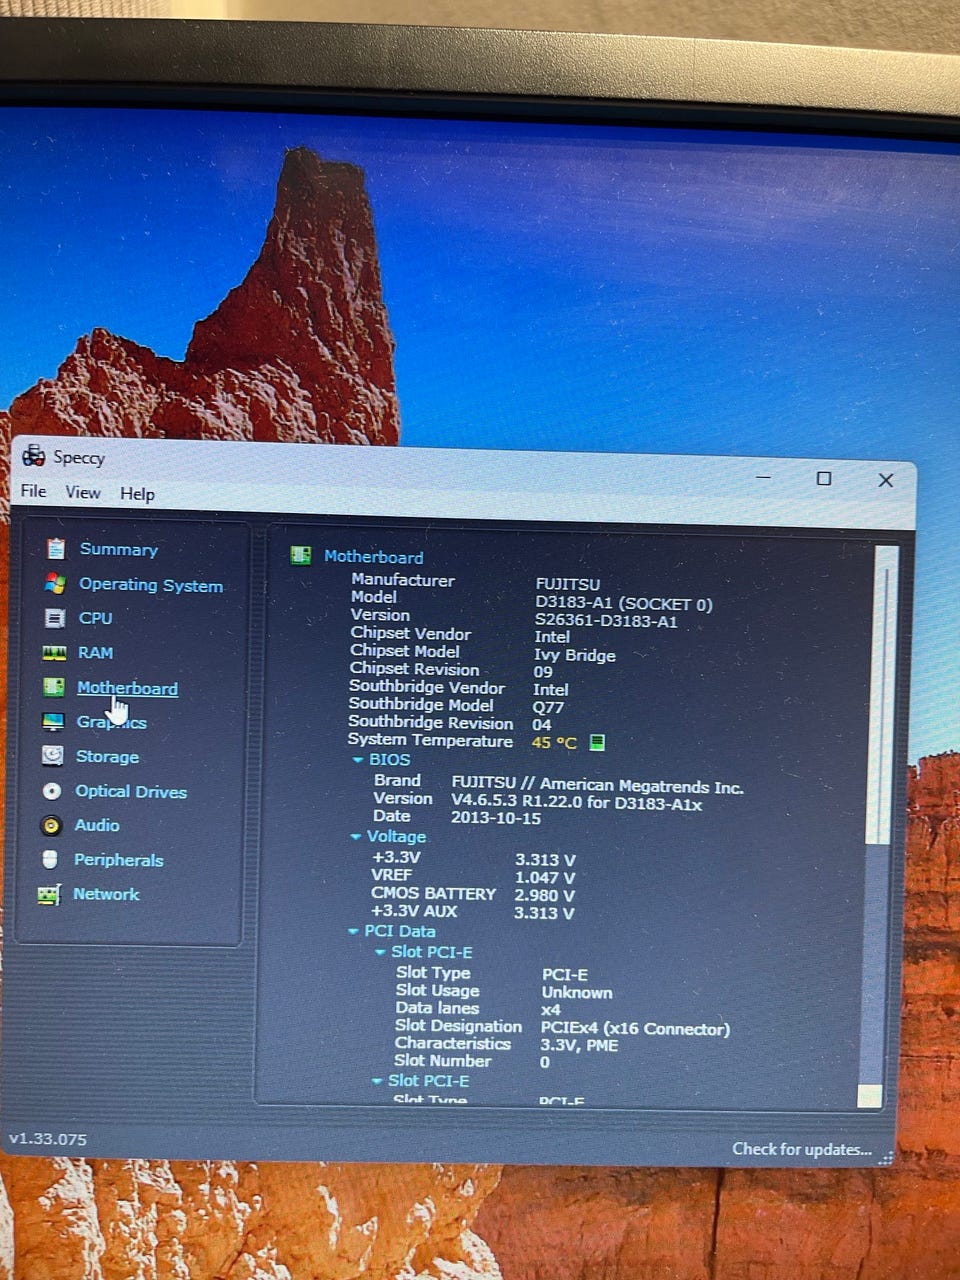The width and height of the screenshot is (960, 1280).
Task: Click the S26361-D3183-A1 version value
Action: point(606,621)
